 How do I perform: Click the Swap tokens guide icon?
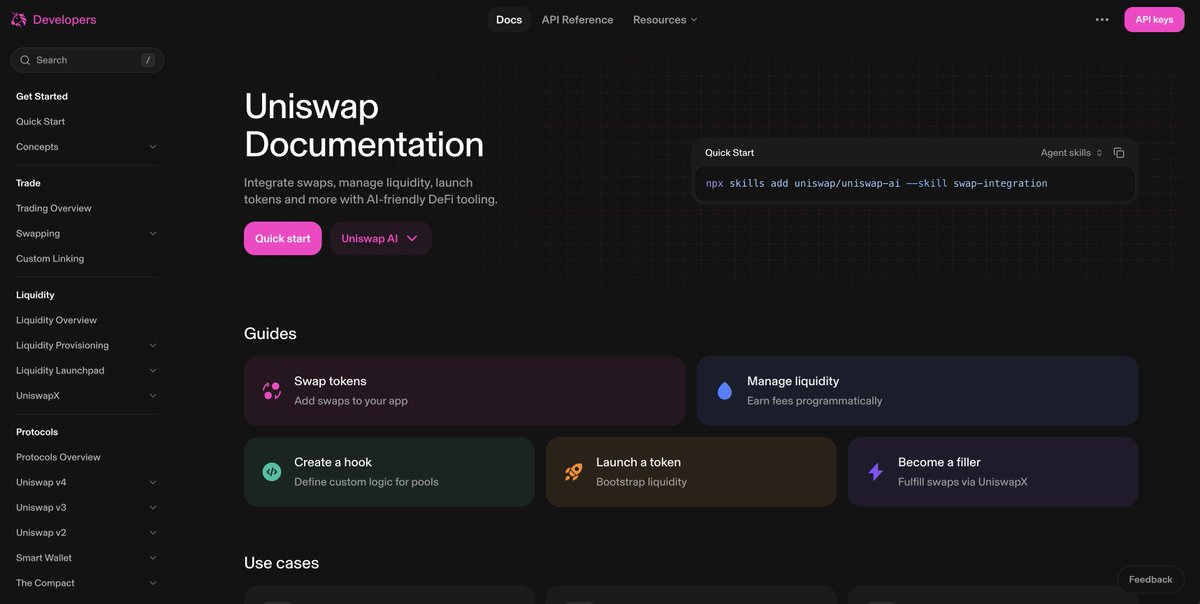[272, 391]
